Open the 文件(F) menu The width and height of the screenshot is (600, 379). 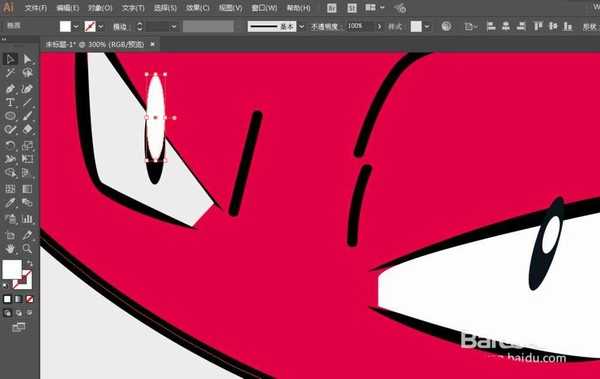coord(36,8)
